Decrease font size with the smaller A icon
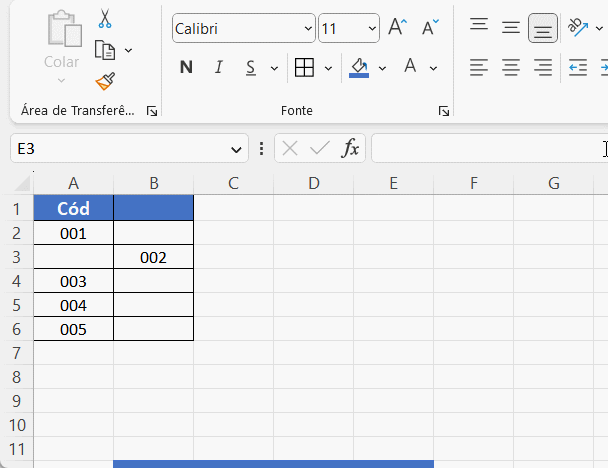This screenshot has height=468, width=608. click(430, 28)
